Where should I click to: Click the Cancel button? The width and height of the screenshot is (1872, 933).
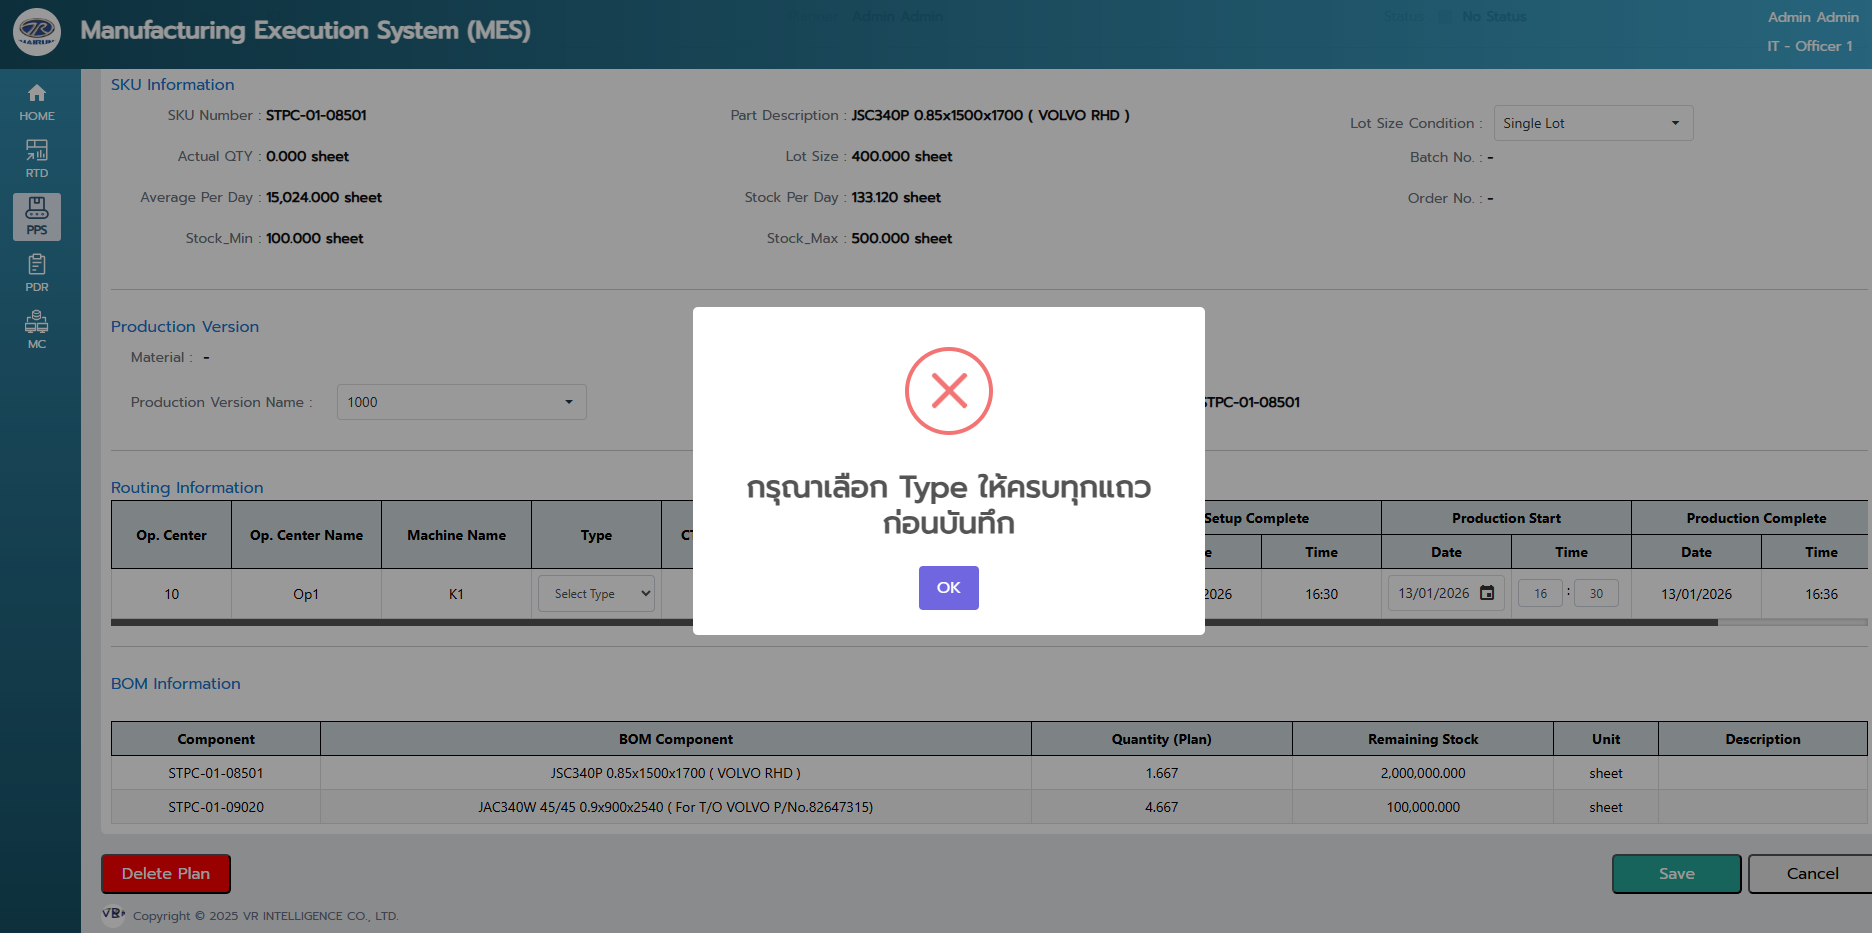pyautogui.click(x=1811, y=874)
